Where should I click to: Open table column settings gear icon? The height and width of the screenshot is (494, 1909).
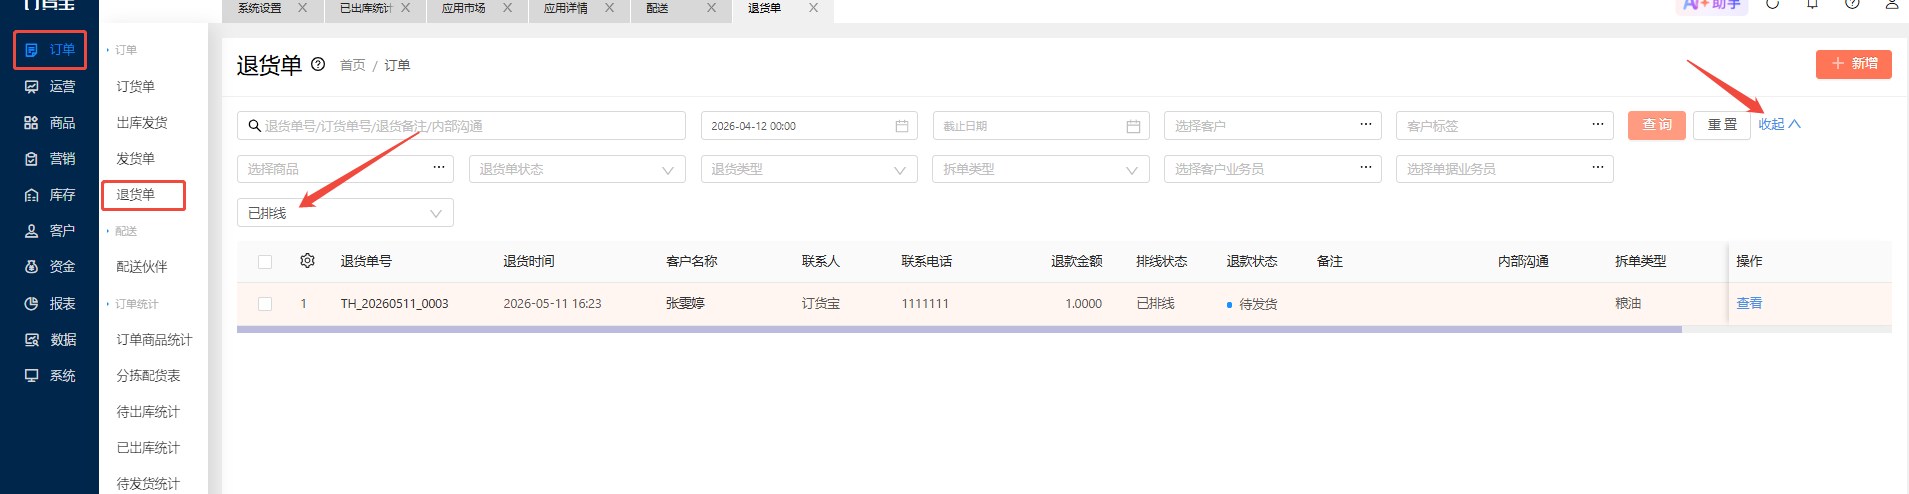click(x=307, y=261)
